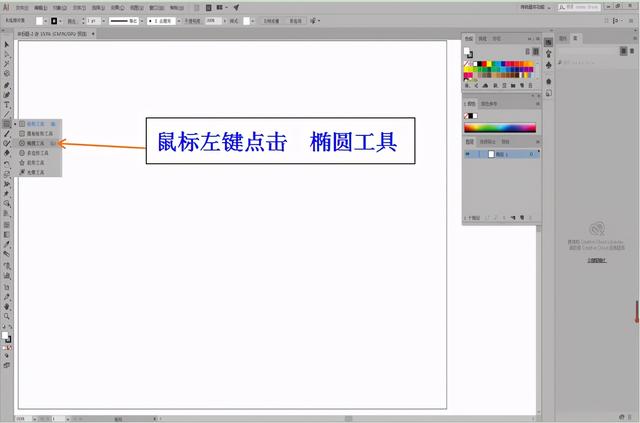Select the Type tool
The image size is (640, 423).
7,105
